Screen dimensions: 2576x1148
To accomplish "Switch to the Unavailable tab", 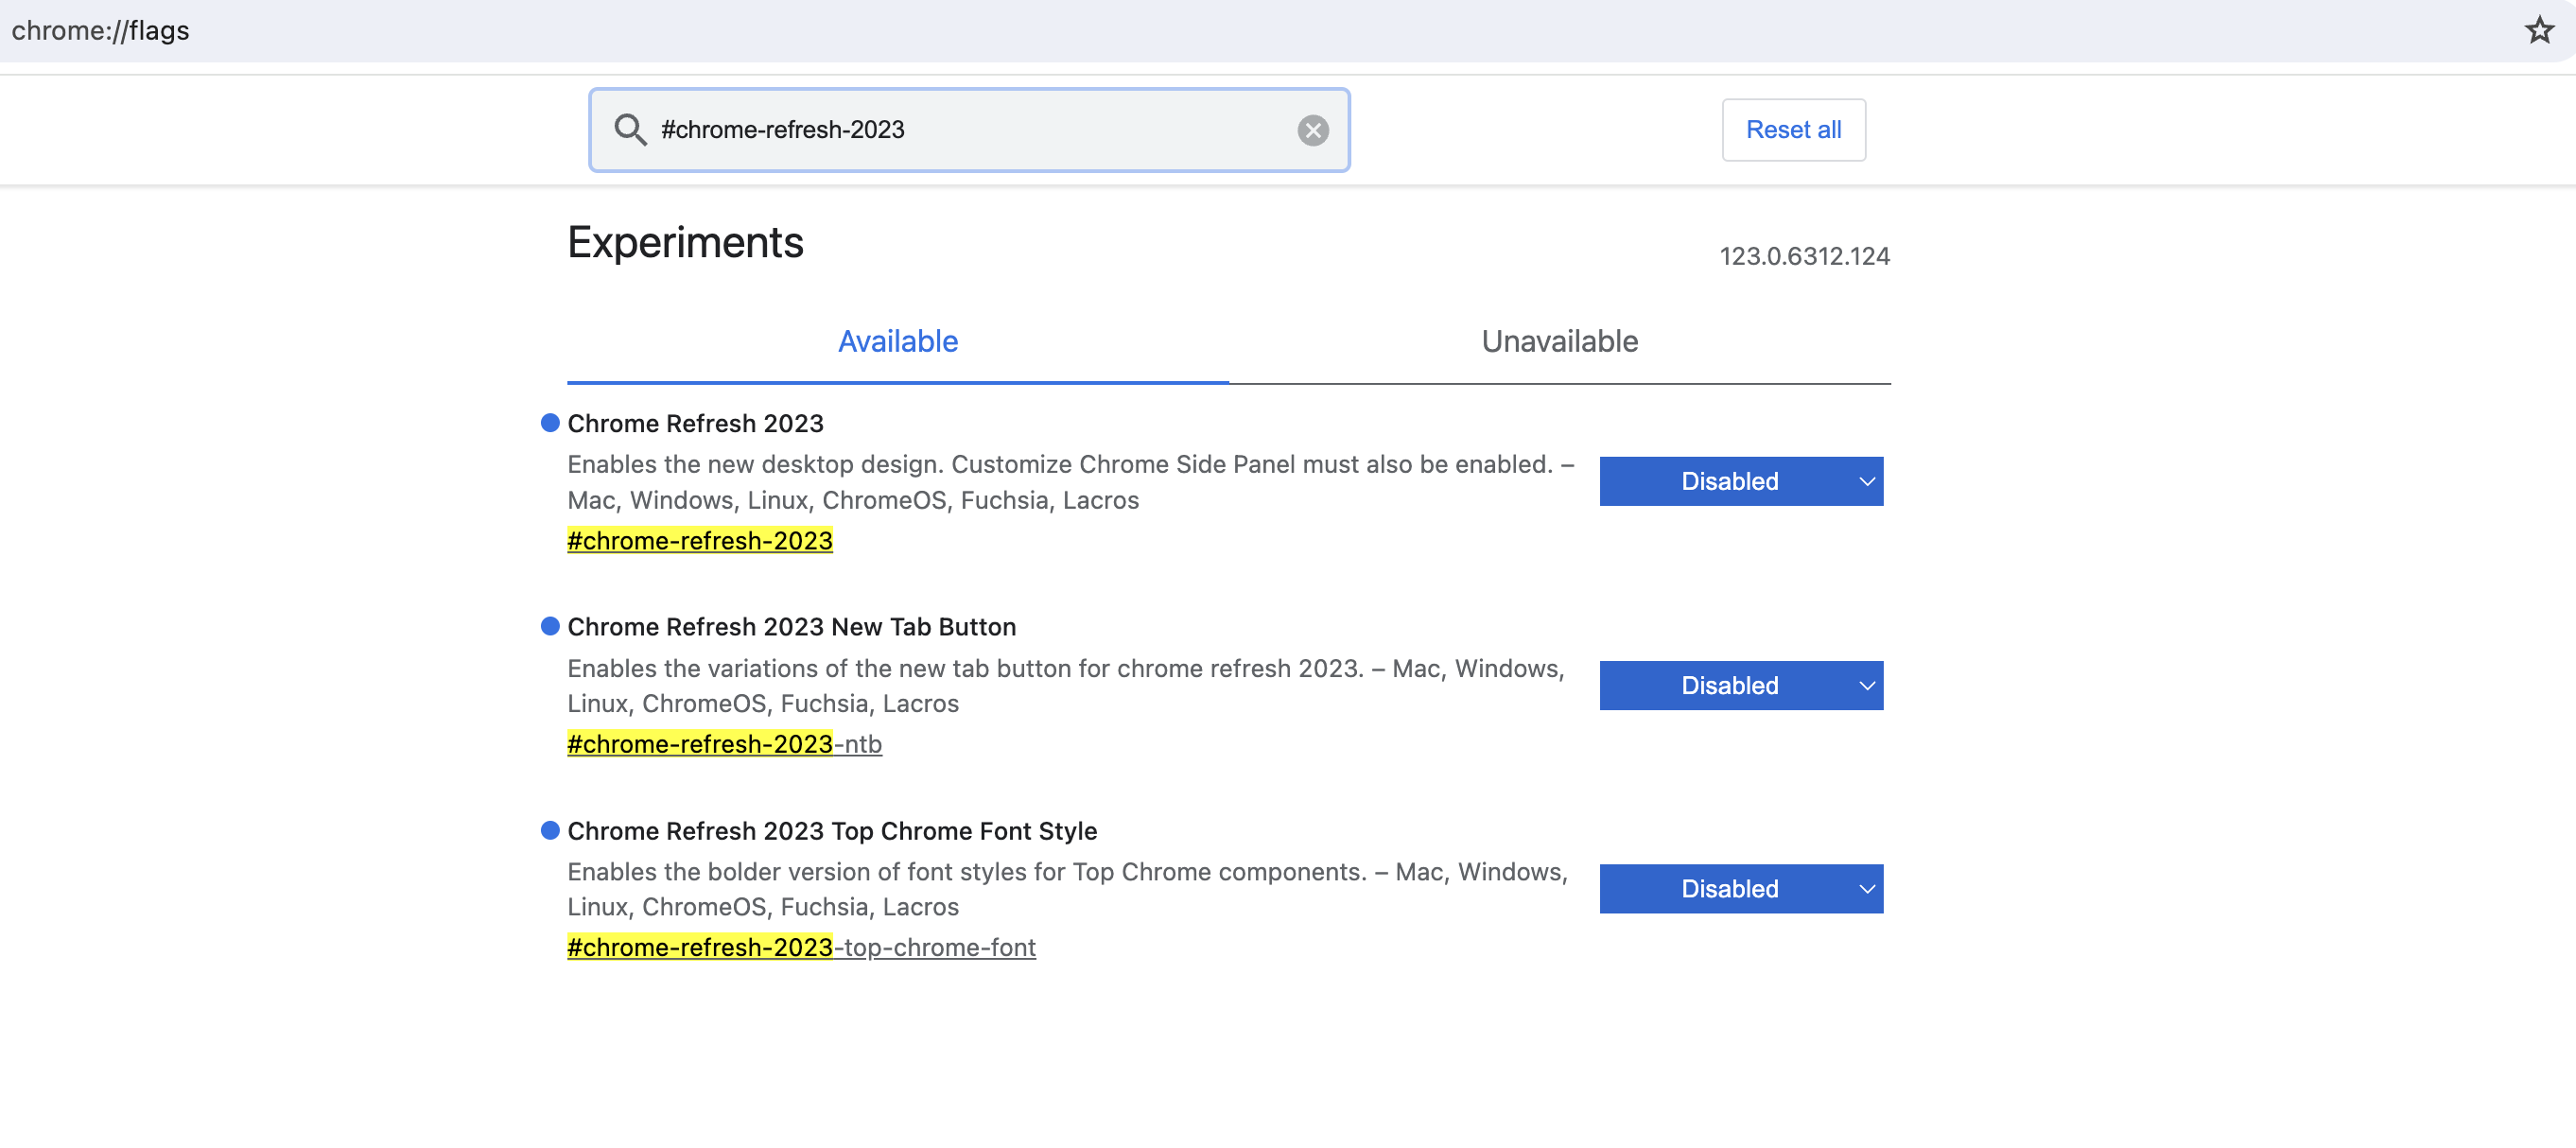I will 1558,341.
